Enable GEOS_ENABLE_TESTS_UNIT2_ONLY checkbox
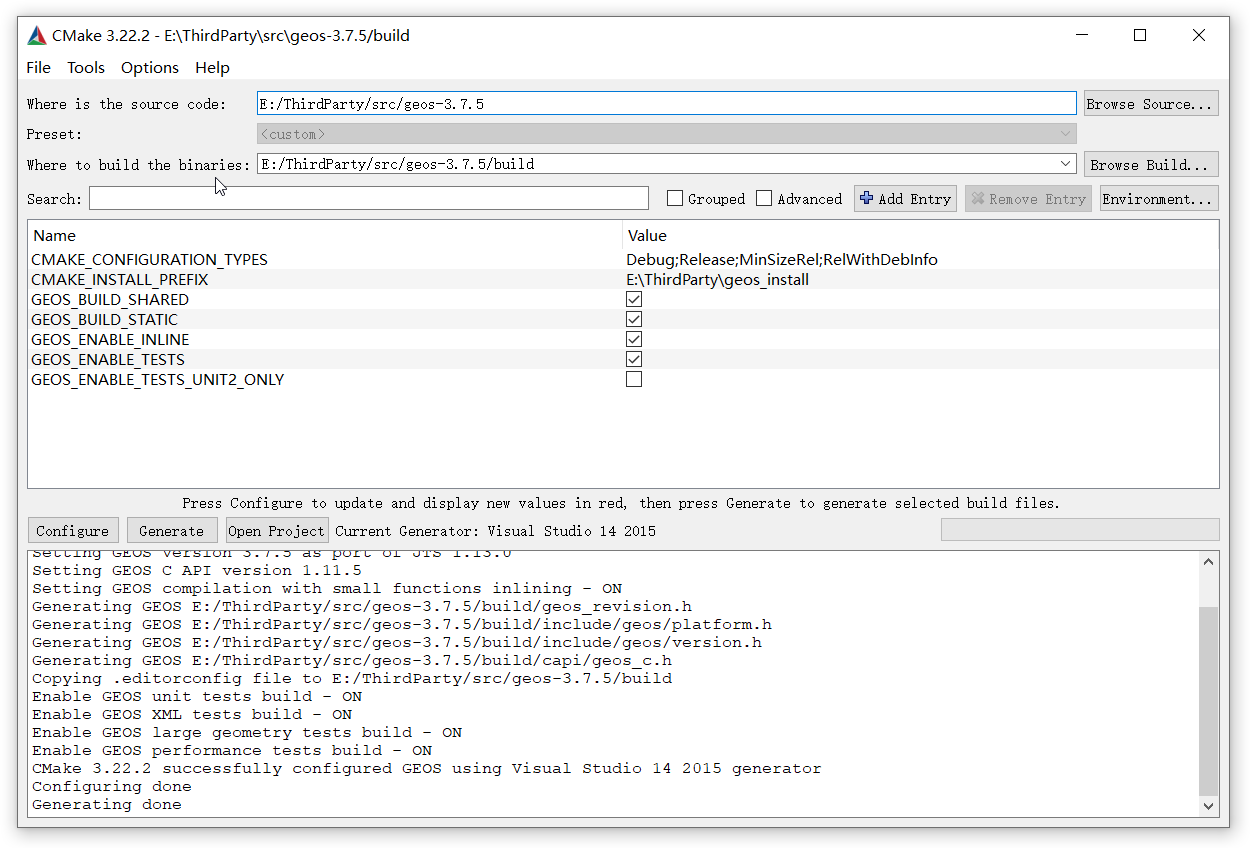 tap(634, 379)
